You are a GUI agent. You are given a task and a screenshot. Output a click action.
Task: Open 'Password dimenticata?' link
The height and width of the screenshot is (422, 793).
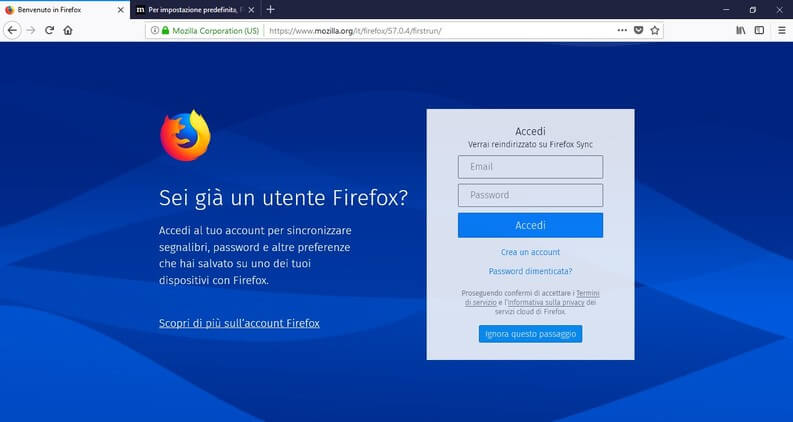[x=531, y=271]
